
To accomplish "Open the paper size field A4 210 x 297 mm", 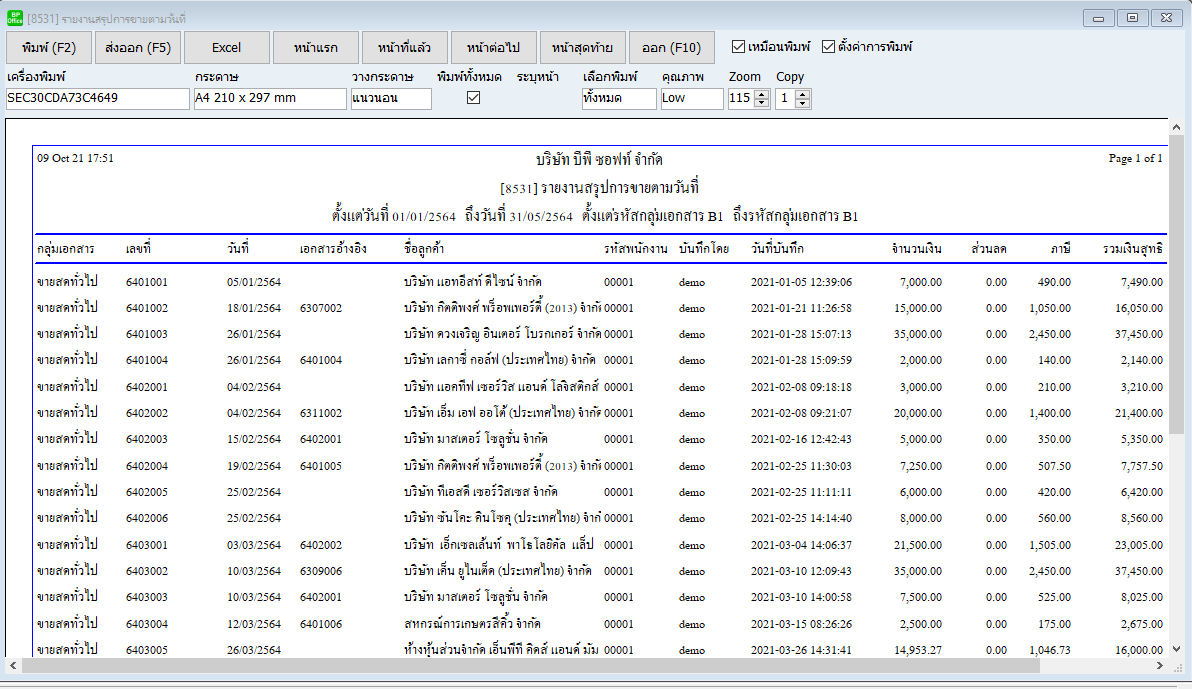I will coord(270,98).
